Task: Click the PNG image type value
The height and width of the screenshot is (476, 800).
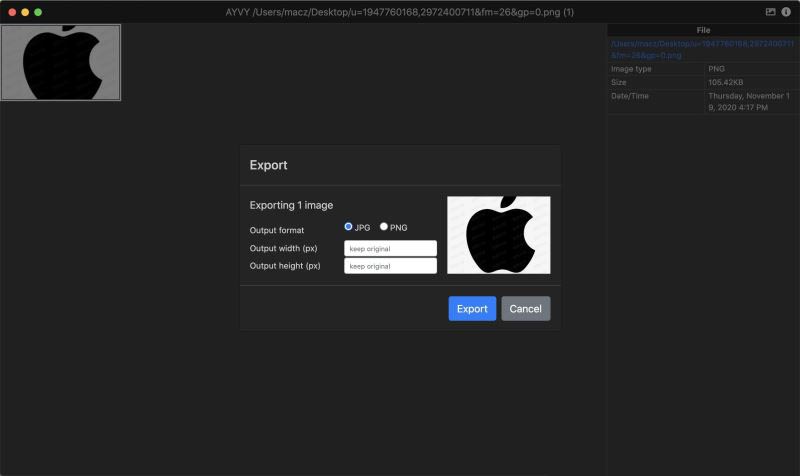Action: point(716,69)
